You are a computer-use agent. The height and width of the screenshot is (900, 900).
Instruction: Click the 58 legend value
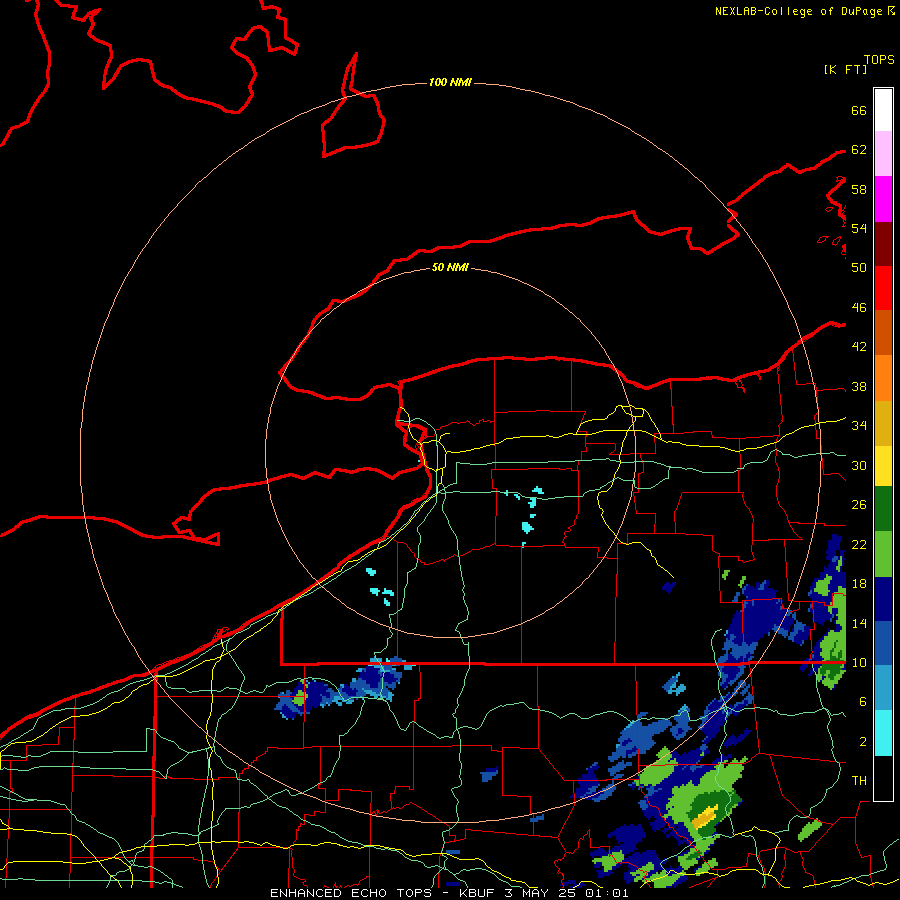[x=859, y=189]
